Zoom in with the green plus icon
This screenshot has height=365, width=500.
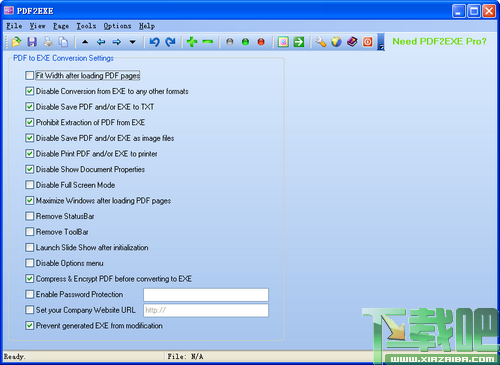point(192,42)
